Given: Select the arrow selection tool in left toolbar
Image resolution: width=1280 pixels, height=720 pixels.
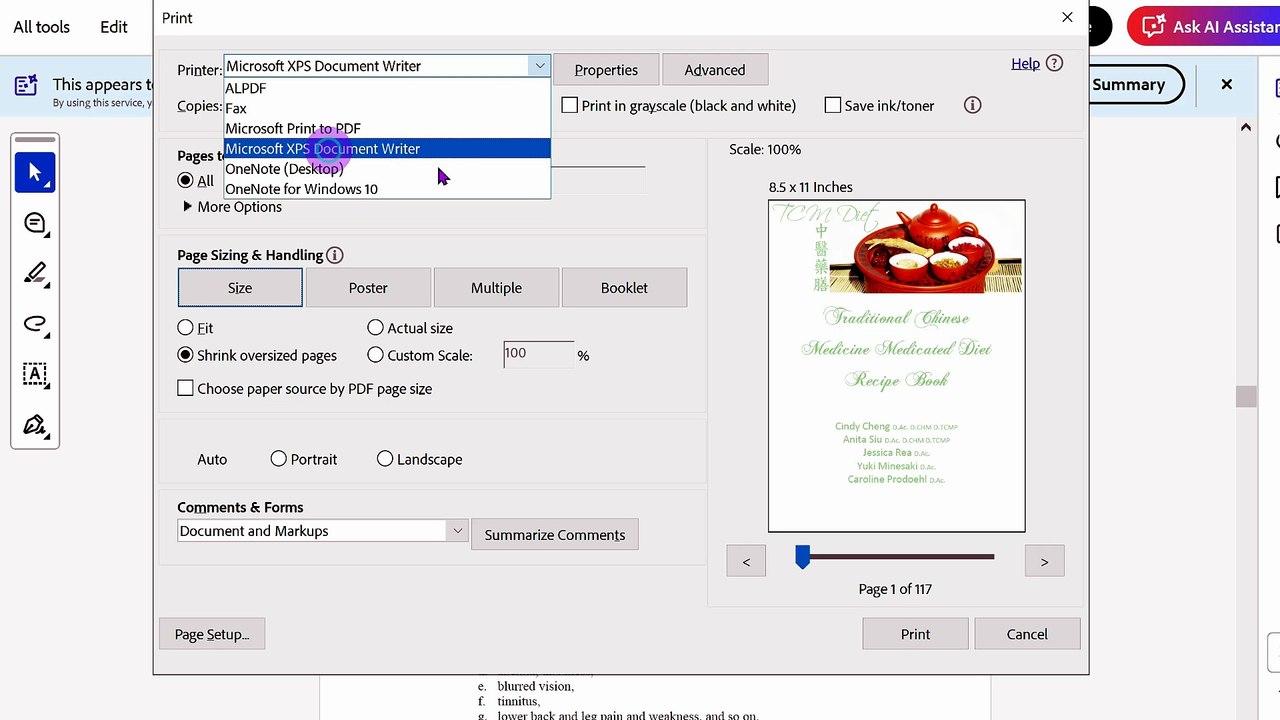Looking at the screenshot, I should pyautogui.click(x=35, y=172).
